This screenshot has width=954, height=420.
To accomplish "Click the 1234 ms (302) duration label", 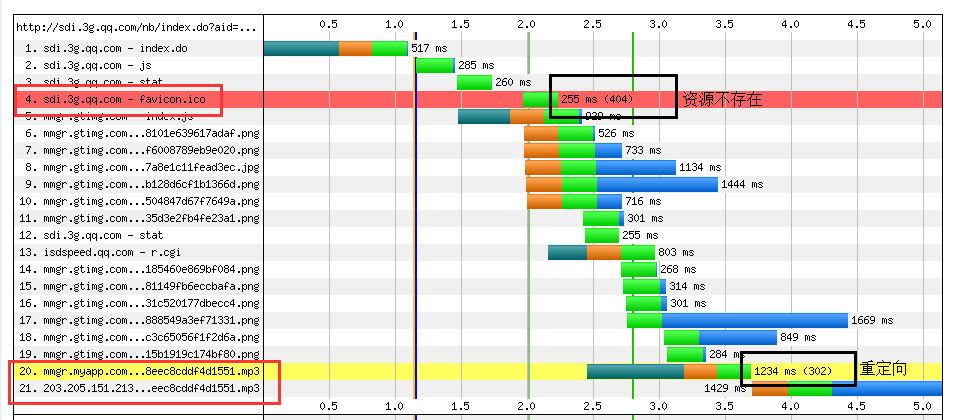I will pos(793,371).
